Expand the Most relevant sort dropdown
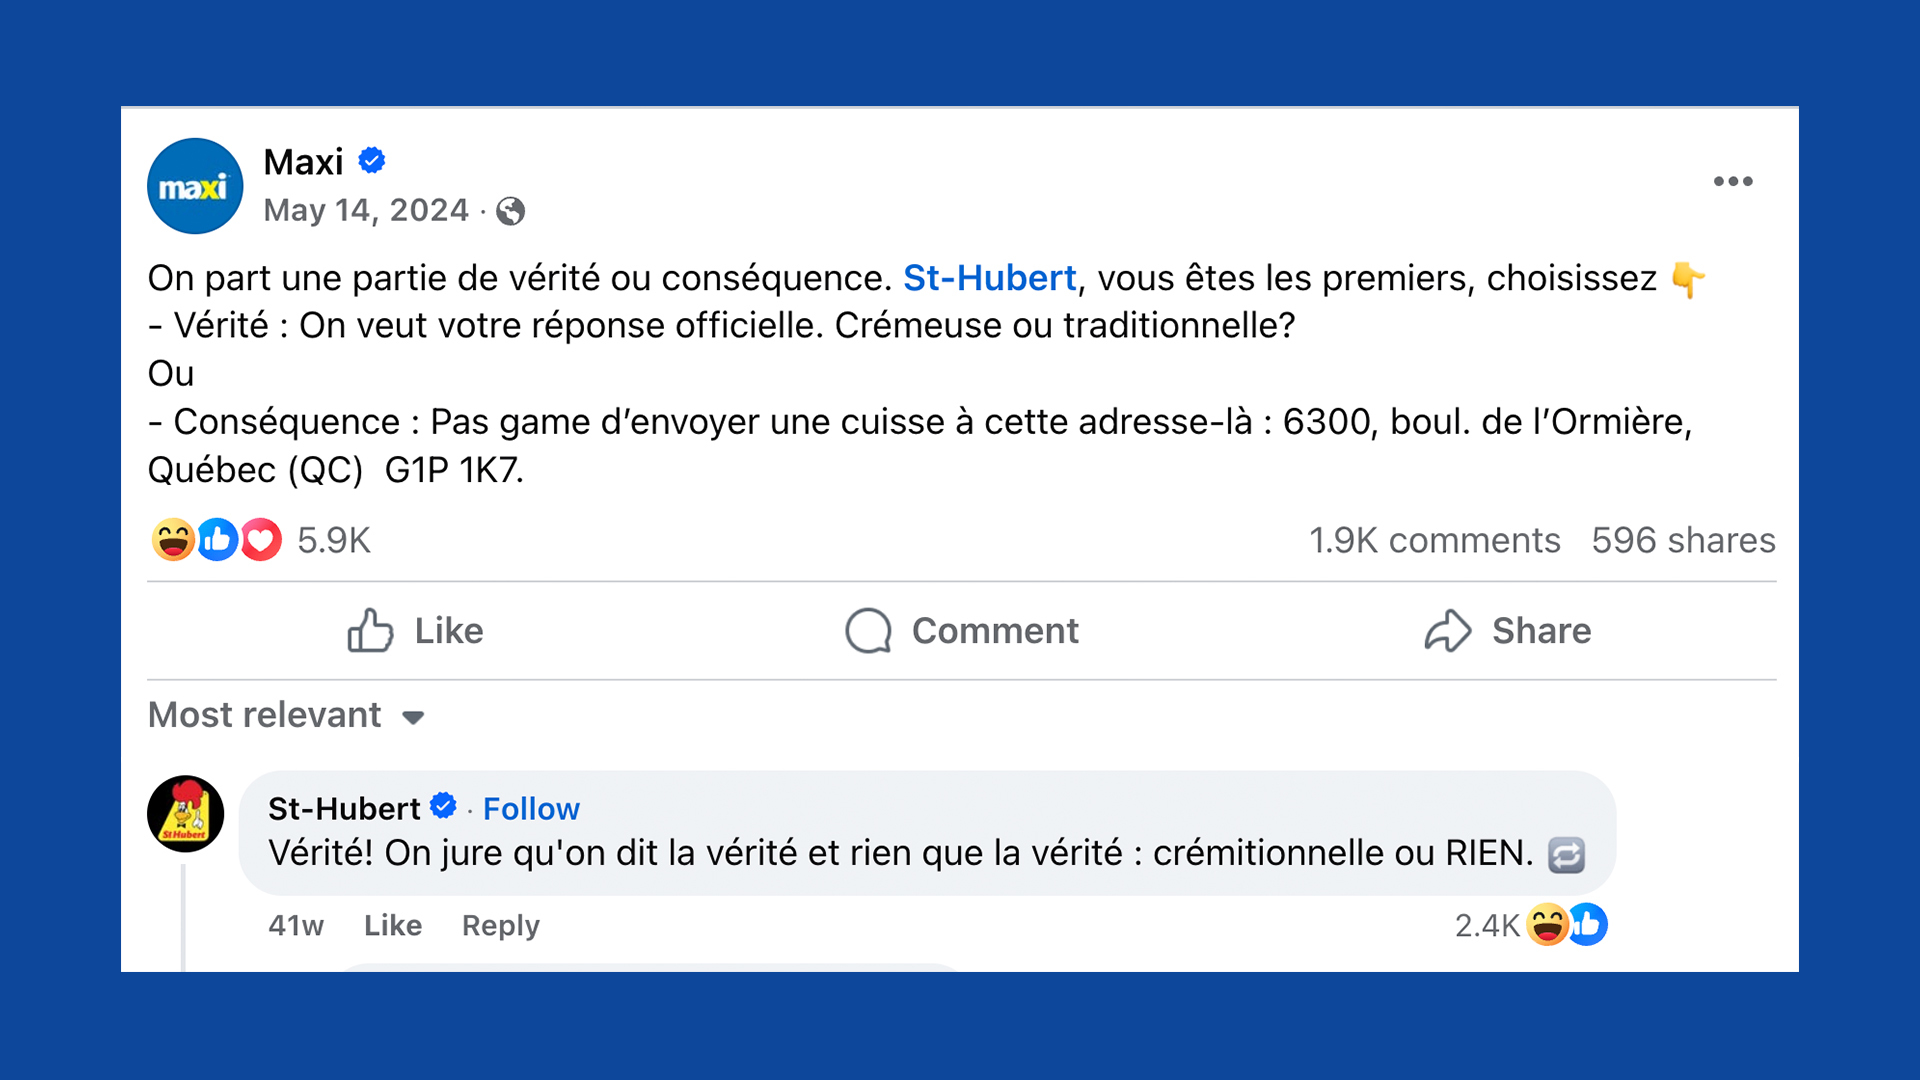 tap(287, 715)
